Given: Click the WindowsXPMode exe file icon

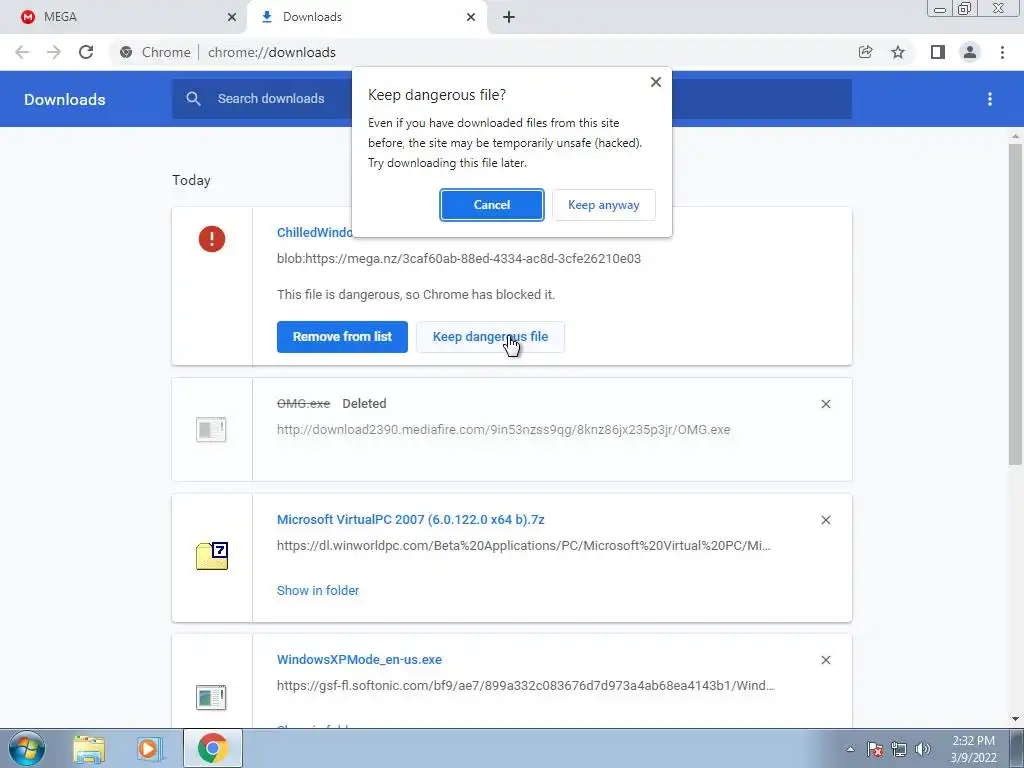Looking at the screenshot, I should 211,697.
